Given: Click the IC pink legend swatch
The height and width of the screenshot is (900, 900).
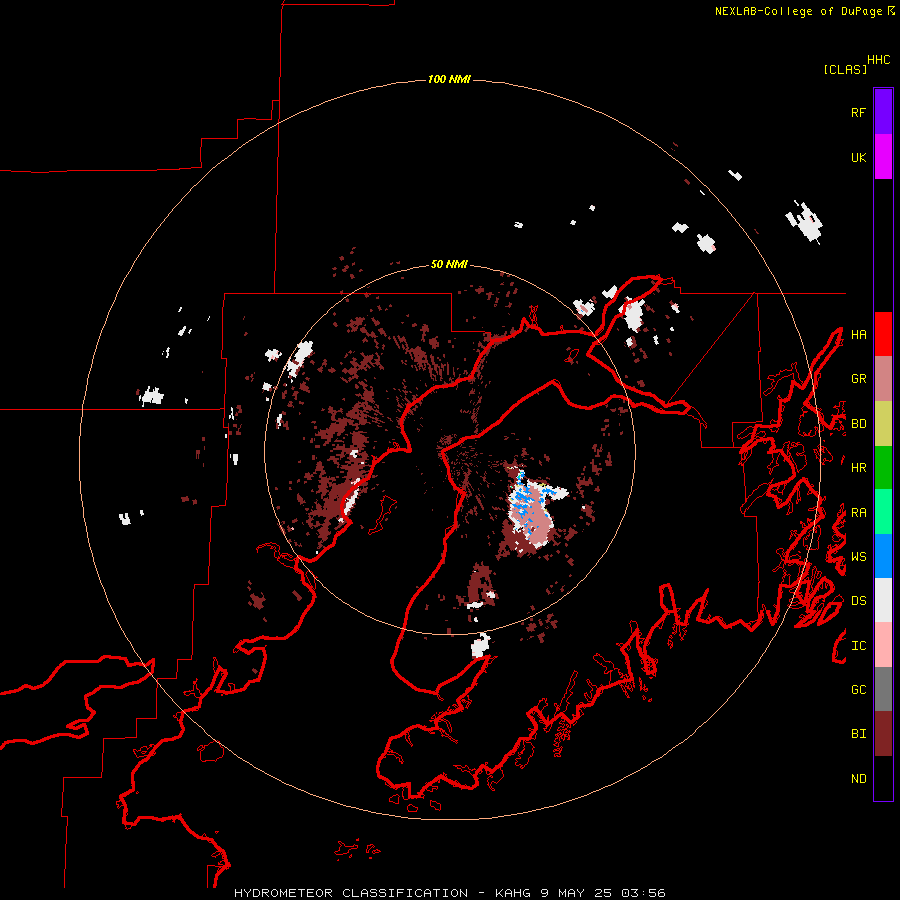Looking at the screenshot, I should (883, 645).
